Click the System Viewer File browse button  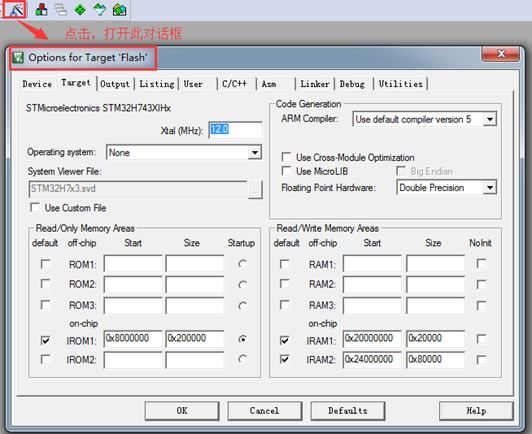(x=255, y=190)
